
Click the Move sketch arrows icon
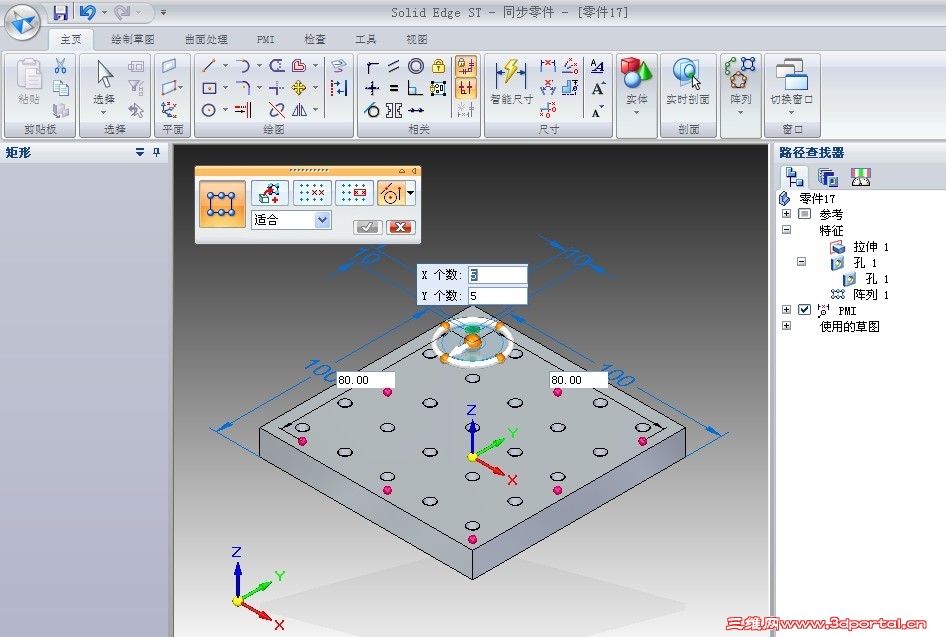tap(299, 88)
